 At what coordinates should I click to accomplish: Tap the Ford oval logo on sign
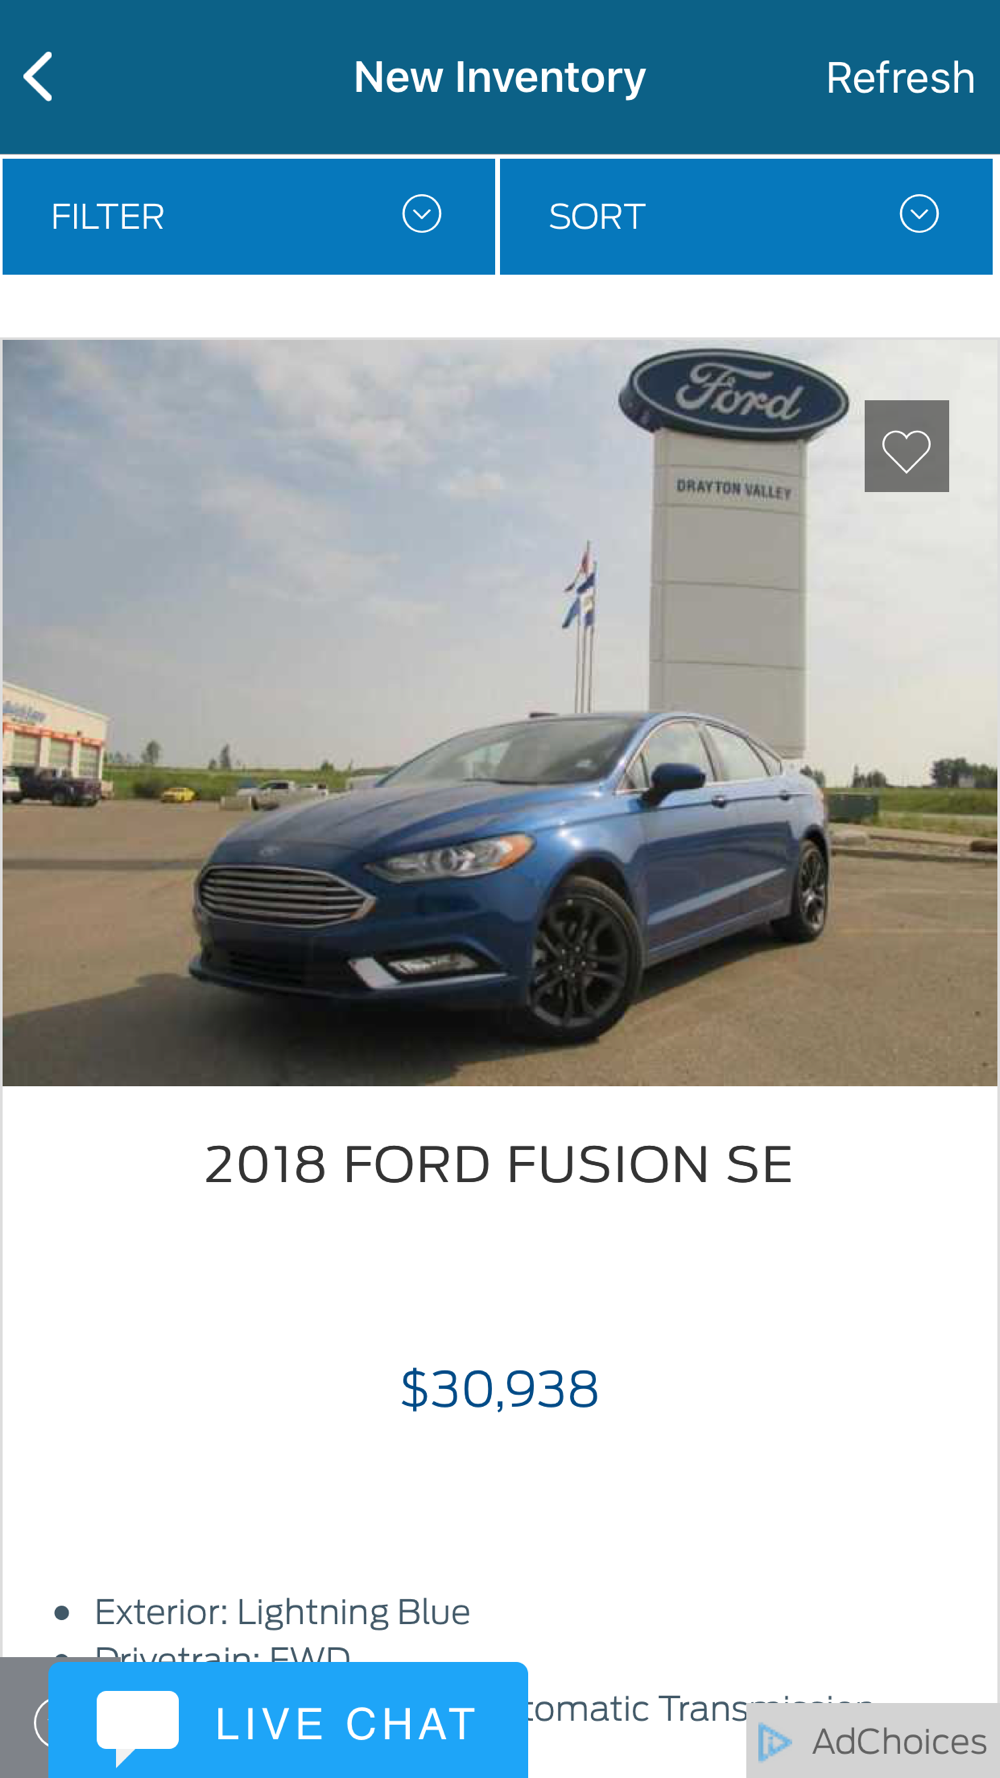click(x=733, y=393)
